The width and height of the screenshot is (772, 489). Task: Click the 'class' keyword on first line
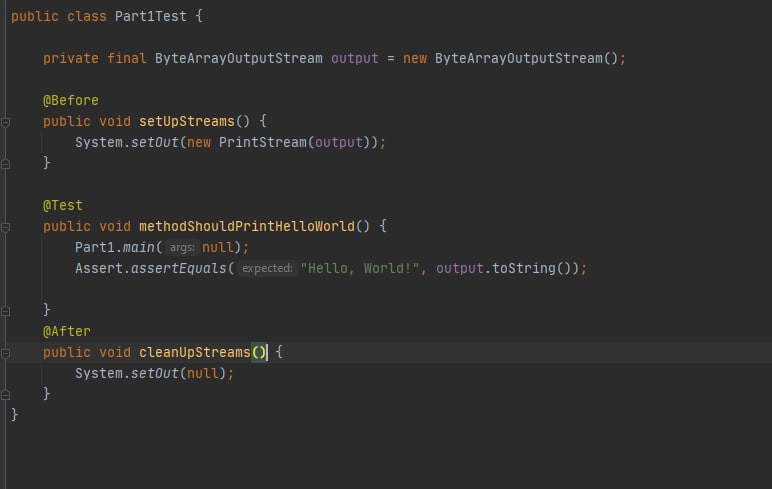coord(87,16)
